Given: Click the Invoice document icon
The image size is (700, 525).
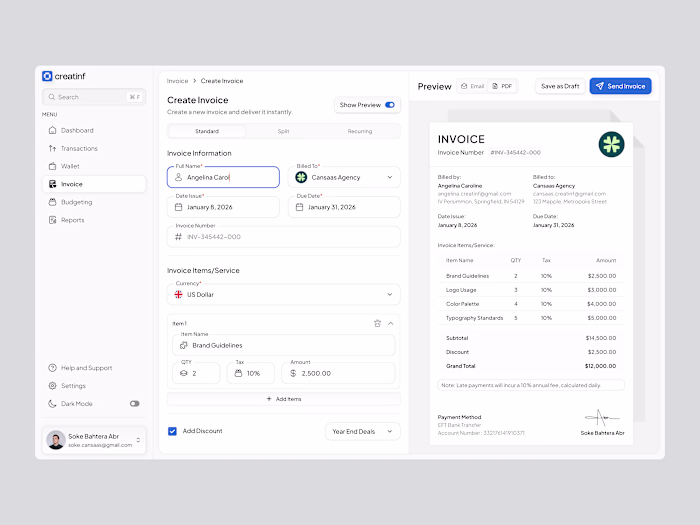Looking at the screenshot, I should pyautogui.click(x=52, y=184).
